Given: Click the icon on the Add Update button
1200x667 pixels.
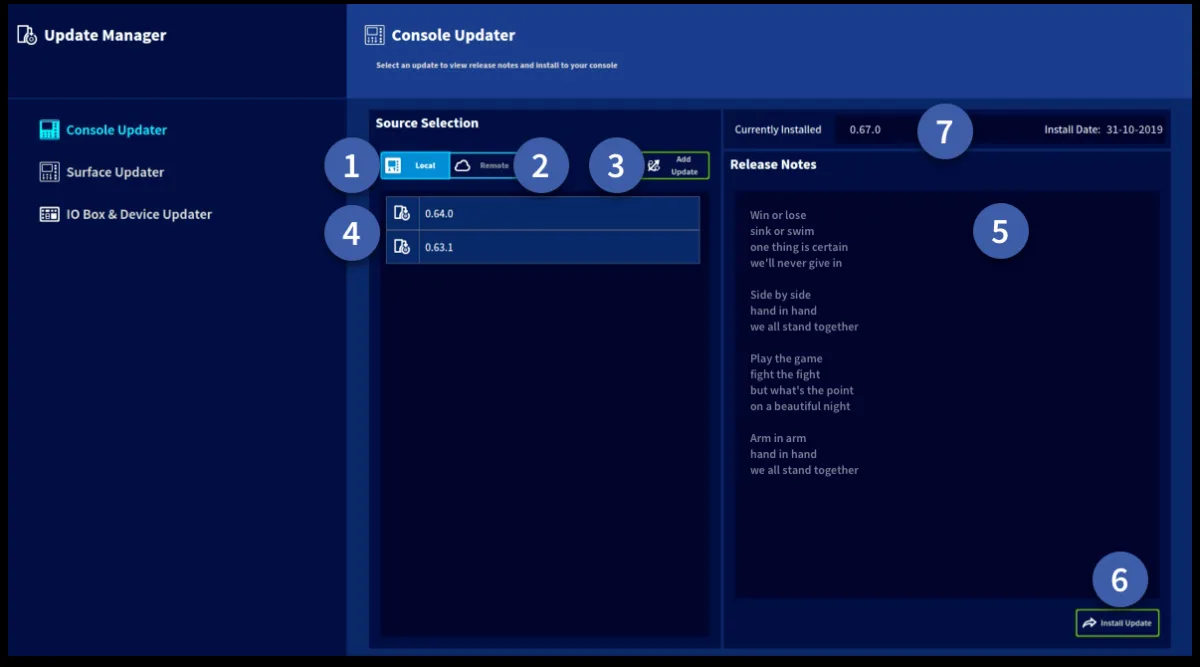Looking at the screenshot, I should [x=654, y=166].
